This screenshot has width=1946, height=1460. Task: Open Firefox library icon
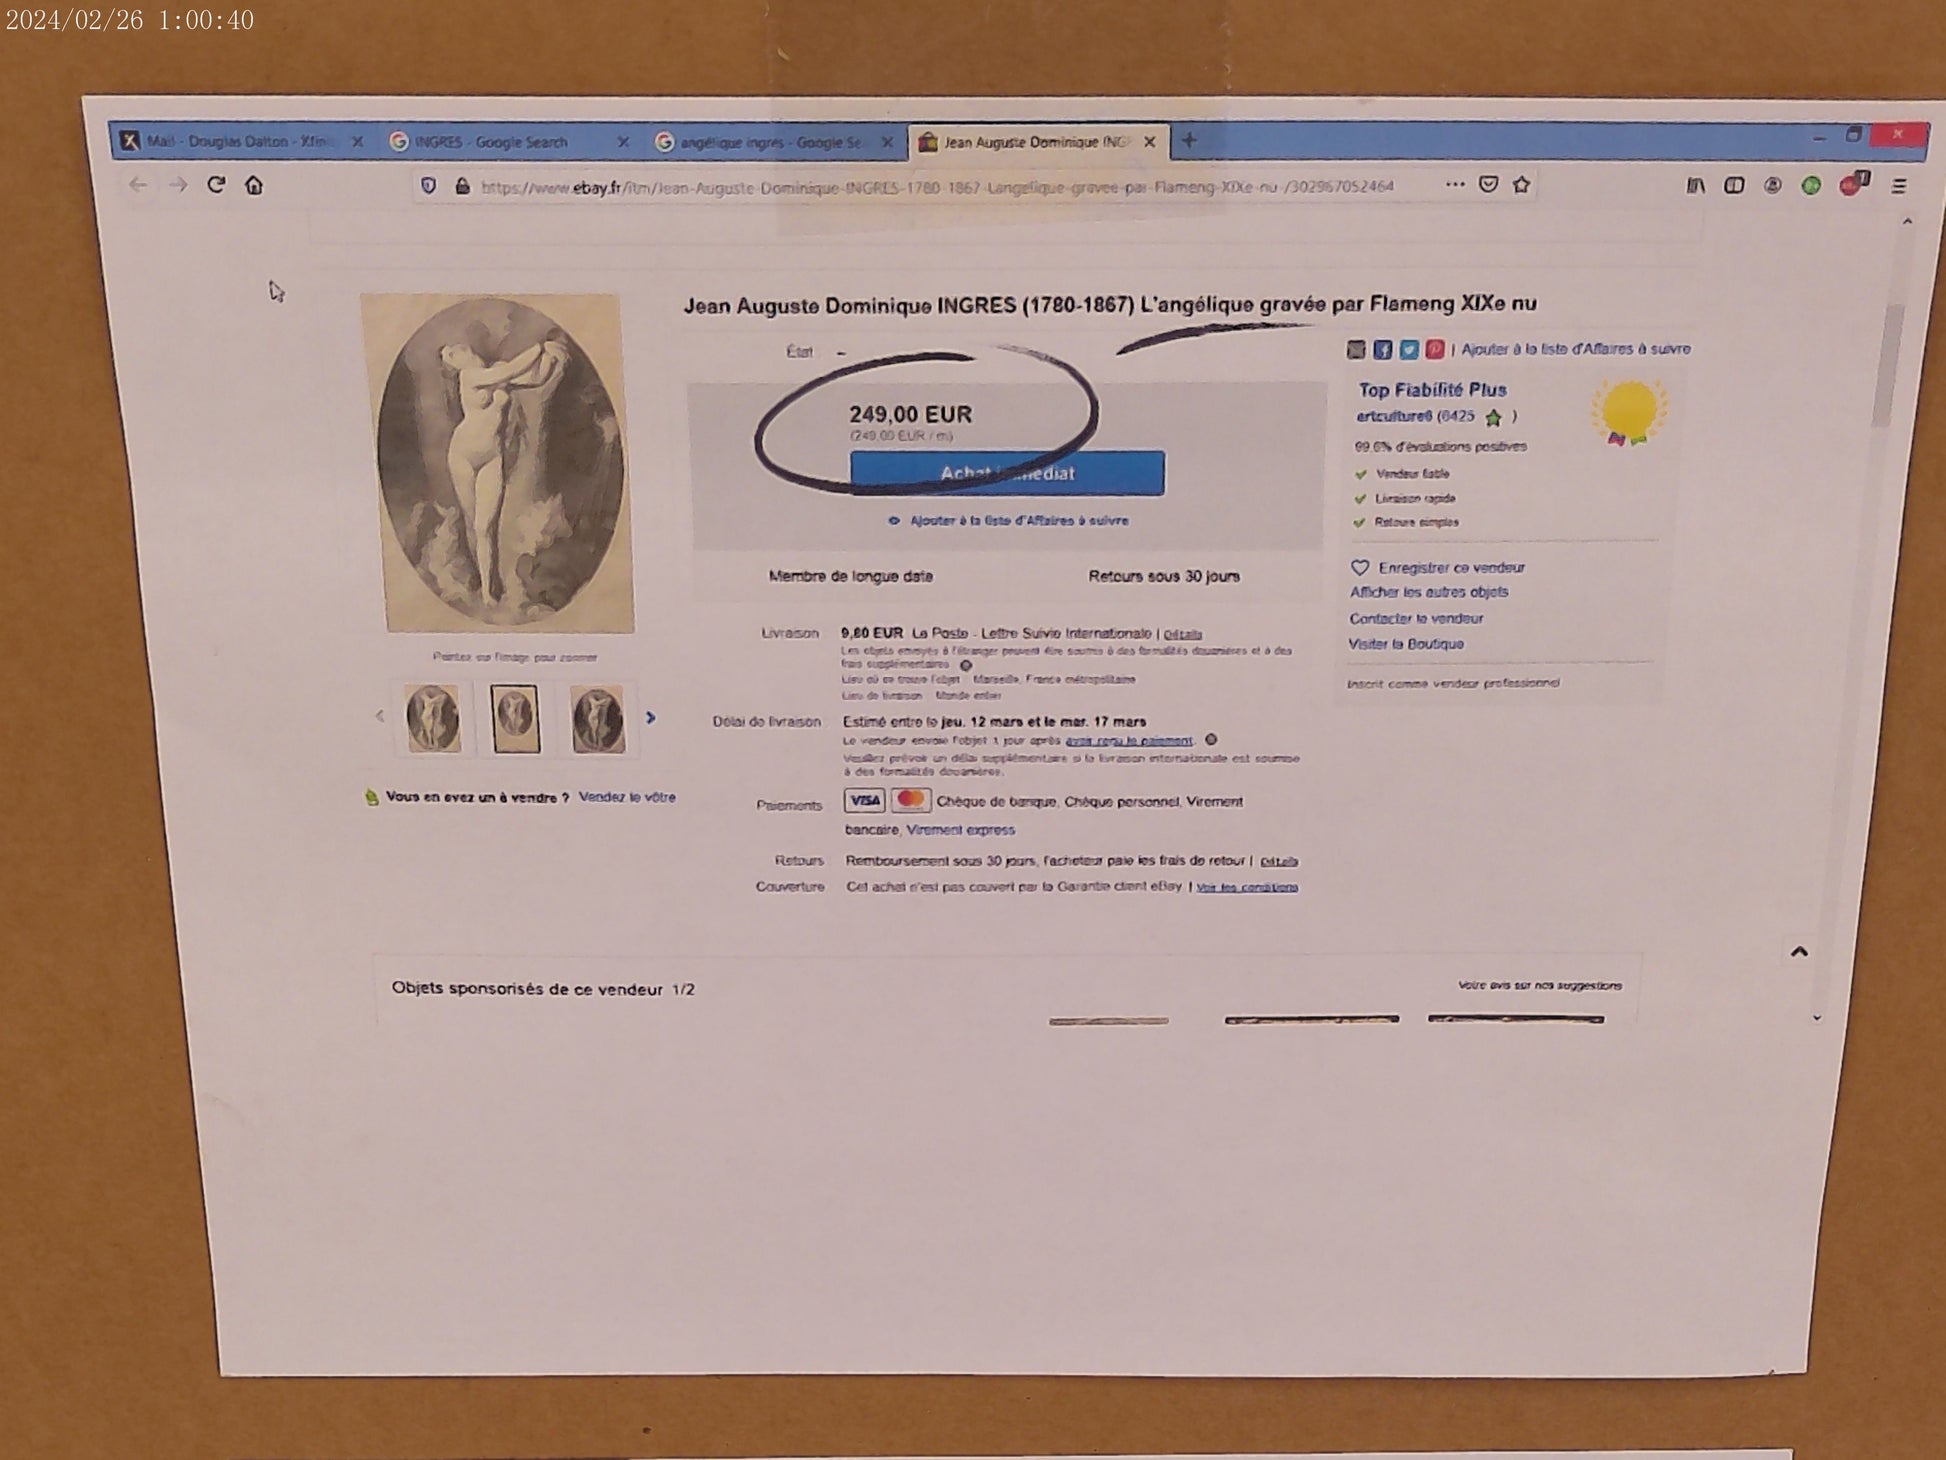[x=1695, y=186]
